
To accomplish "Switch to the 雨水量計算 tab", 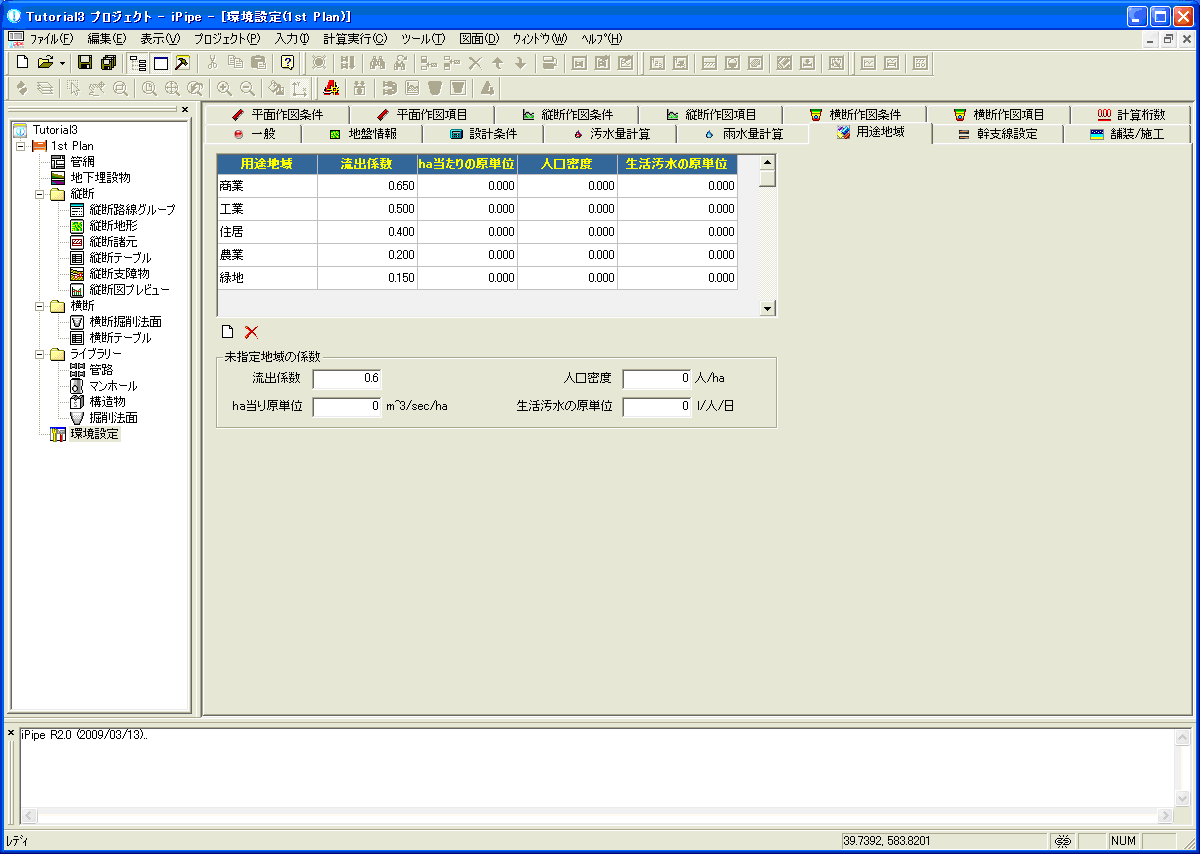I will coord(743,134).
